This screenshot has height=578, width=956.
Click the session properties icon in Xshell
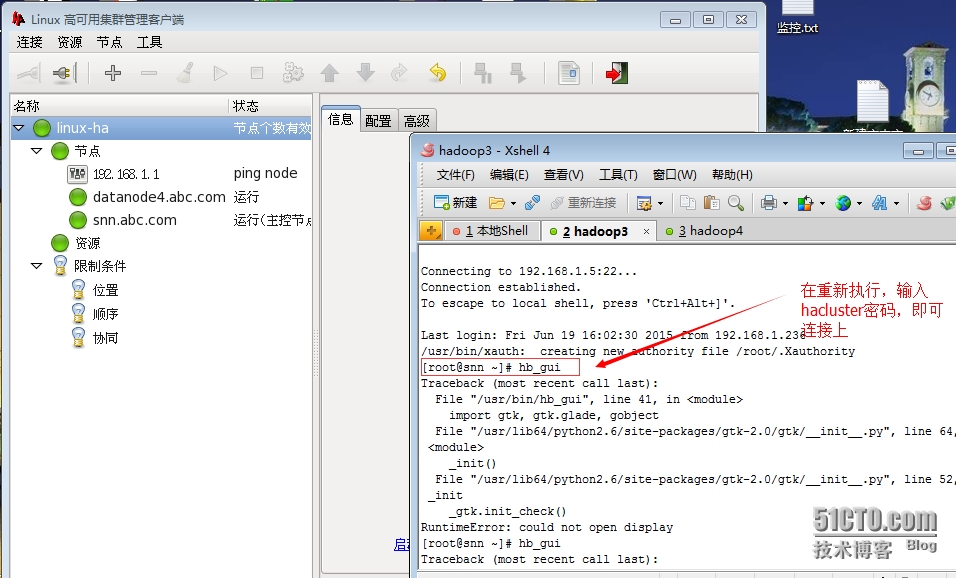[644, 202]
